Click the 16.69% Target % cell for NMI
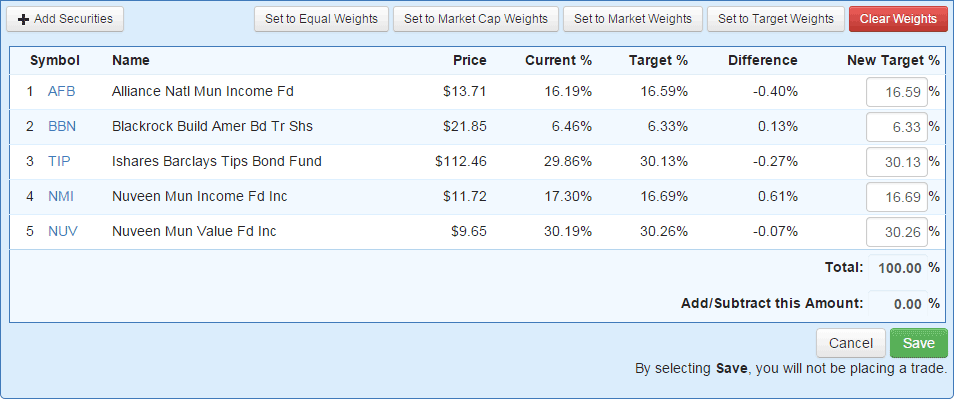This screenshot has height=399, width=954. point(664,196)
